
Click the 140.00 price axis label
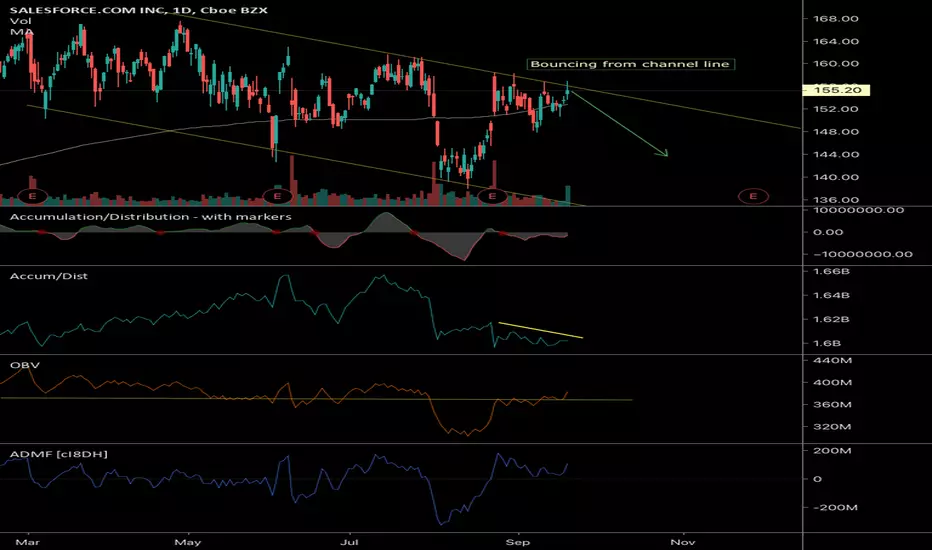tap(836, 177)
